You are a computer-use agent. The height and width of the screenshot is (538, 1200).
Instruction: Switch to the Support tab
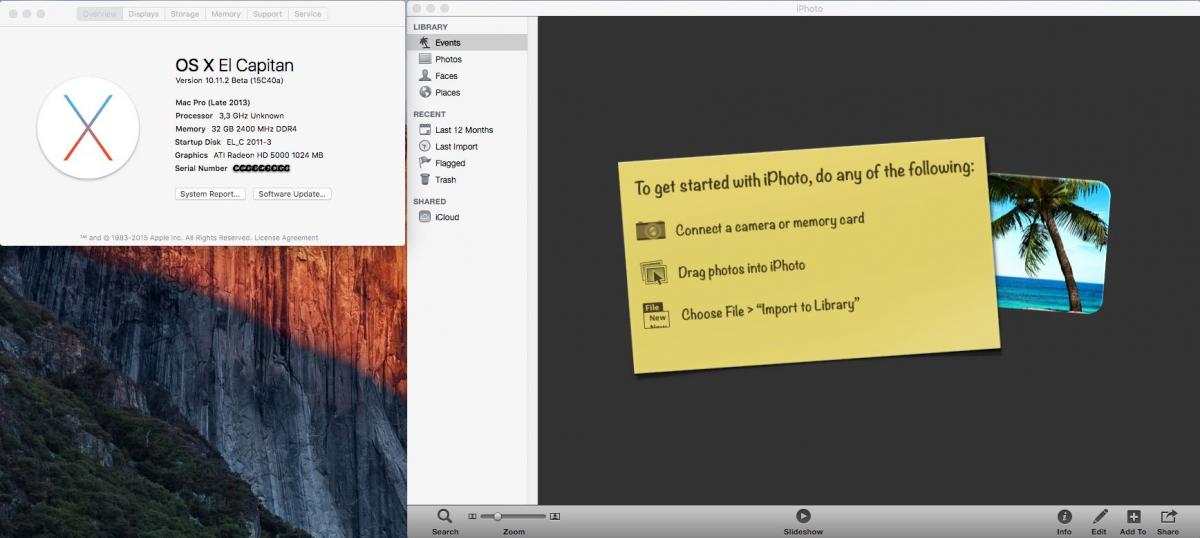click(267, 14)
